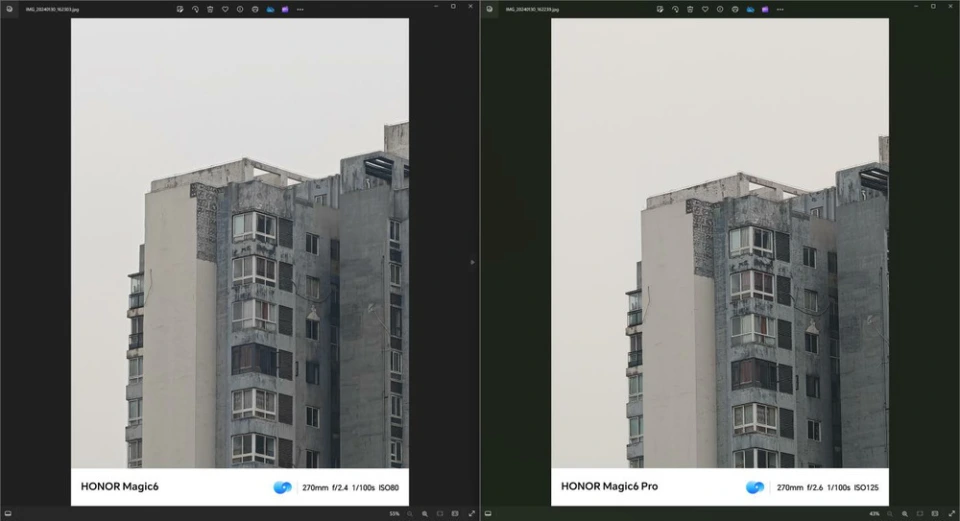Rotate the left window photo
960x521 pixels.
[x=195, y=9]
